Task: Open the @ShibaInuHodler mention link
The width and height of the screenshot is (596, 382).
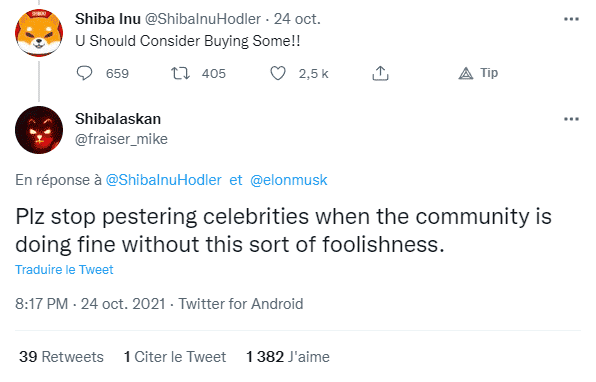Action: (163, 180)
